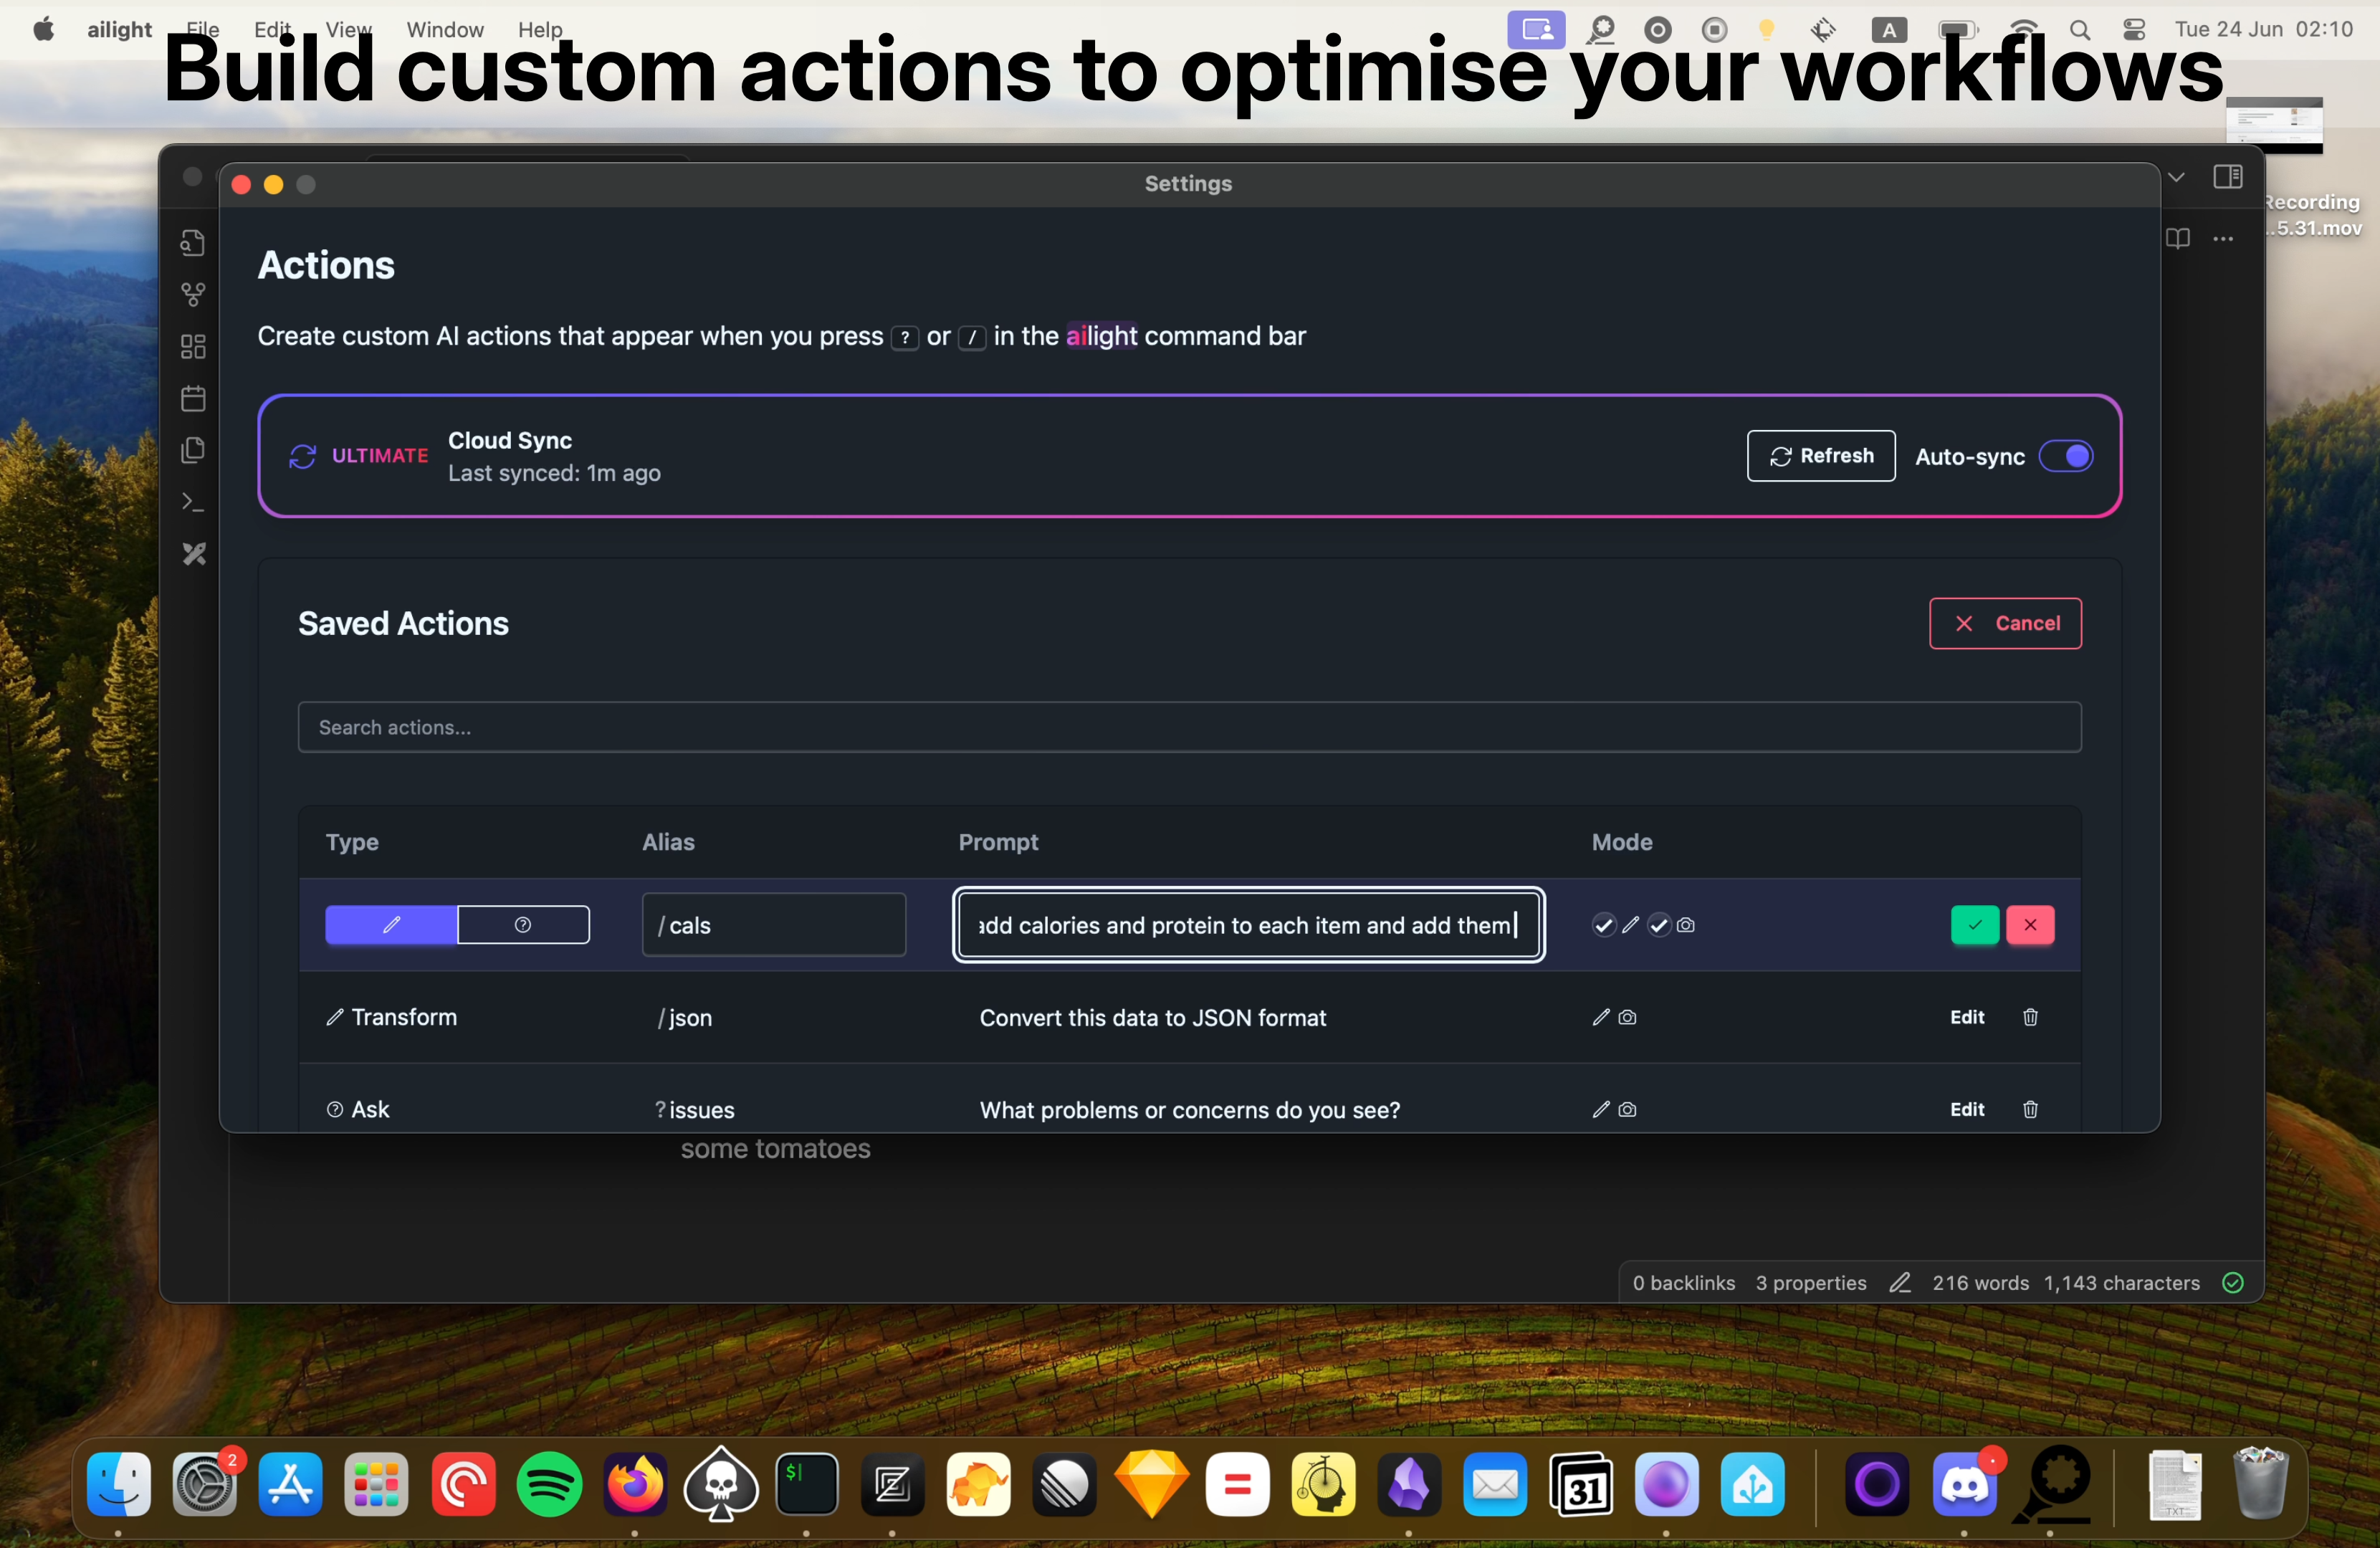The width and height of the screenshot is (2380, 1548).
Task: Click the pencil mode icon in cals row
Action: tap(1630, 925)
